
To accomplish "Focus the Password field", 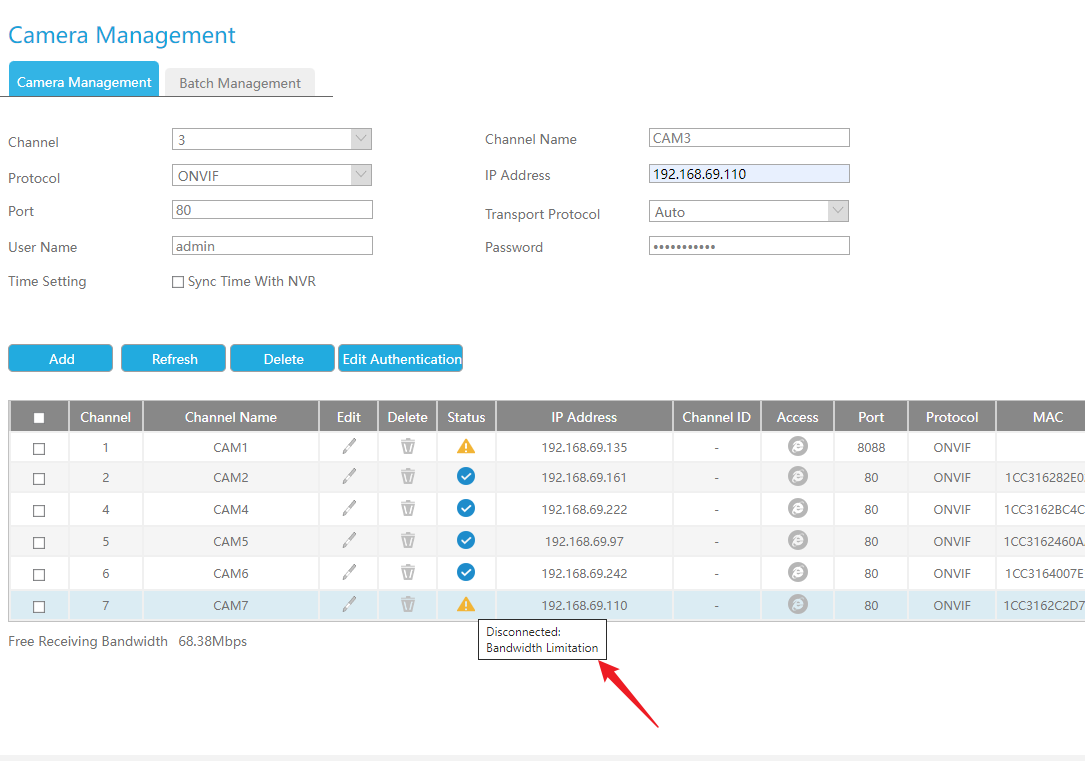I will pos(749,246).
